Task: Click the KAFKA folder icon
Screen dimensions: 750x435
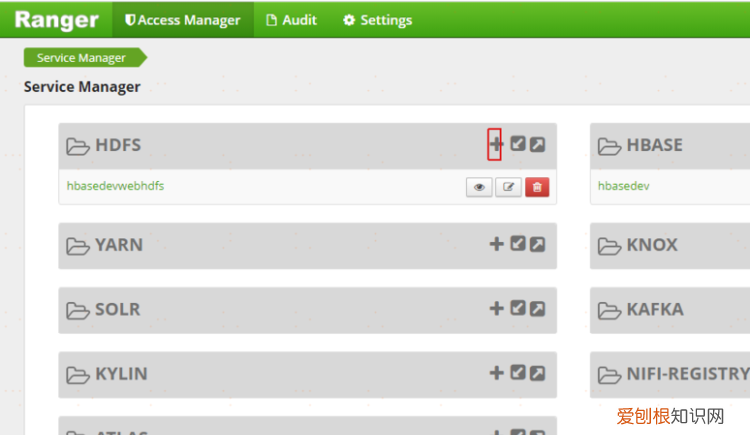Action: (x=609, y=311)
